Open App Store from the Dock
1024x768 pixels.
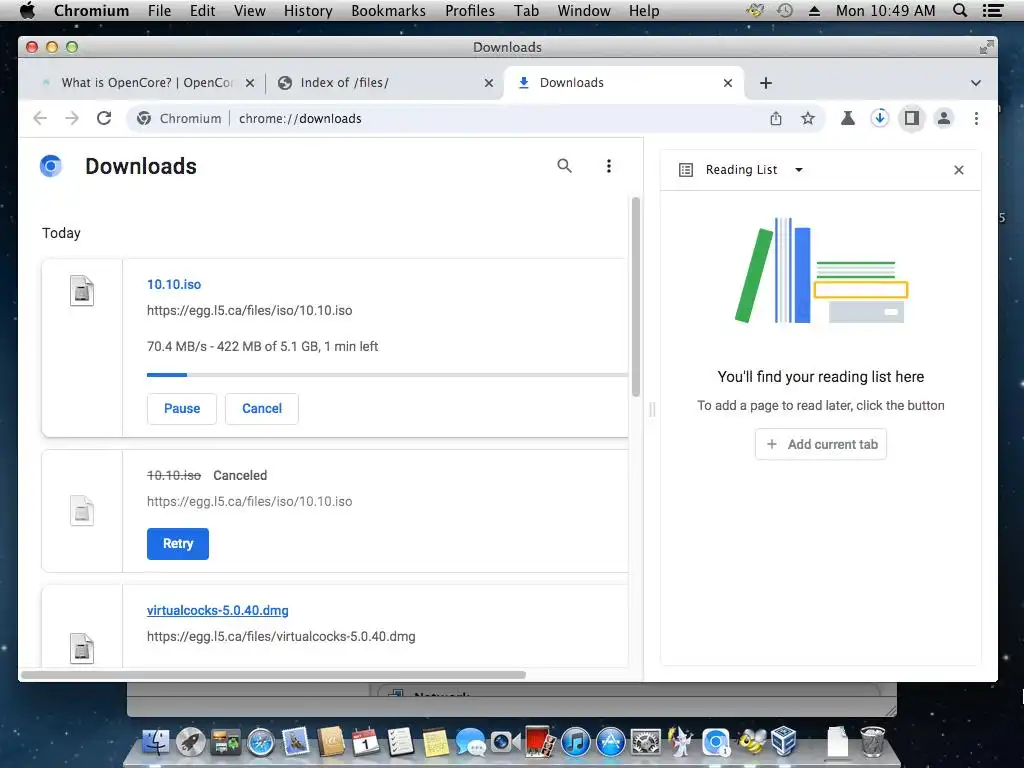(x=611, y=742)
